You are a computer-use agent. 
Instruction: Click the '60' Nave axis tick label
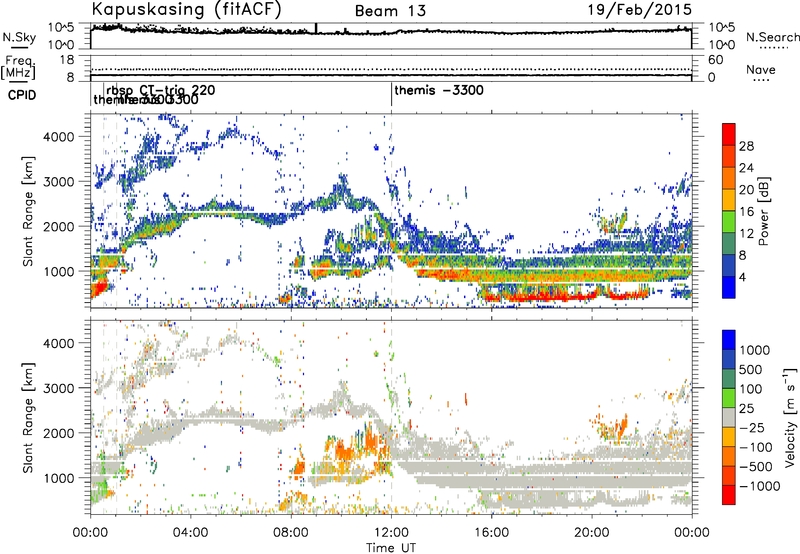point(716,60)
